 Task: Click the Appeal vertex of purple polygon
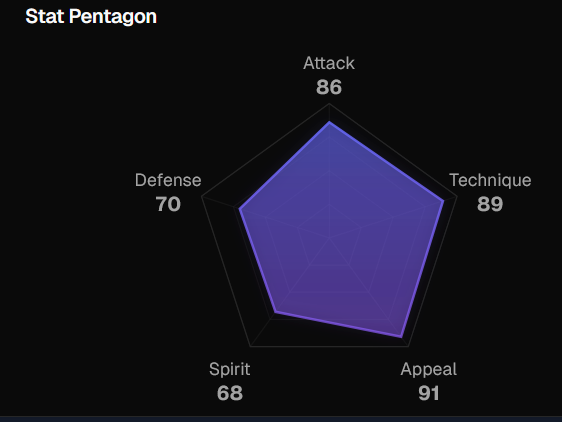[401, 336]
